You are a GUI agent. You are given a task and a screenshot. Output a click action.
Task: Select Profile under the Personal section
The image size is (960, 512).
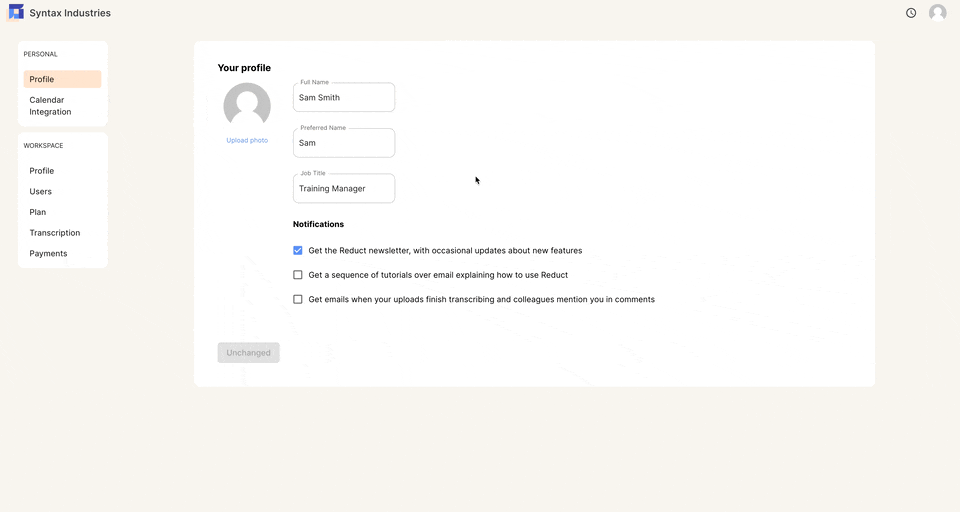pos(62,79)
